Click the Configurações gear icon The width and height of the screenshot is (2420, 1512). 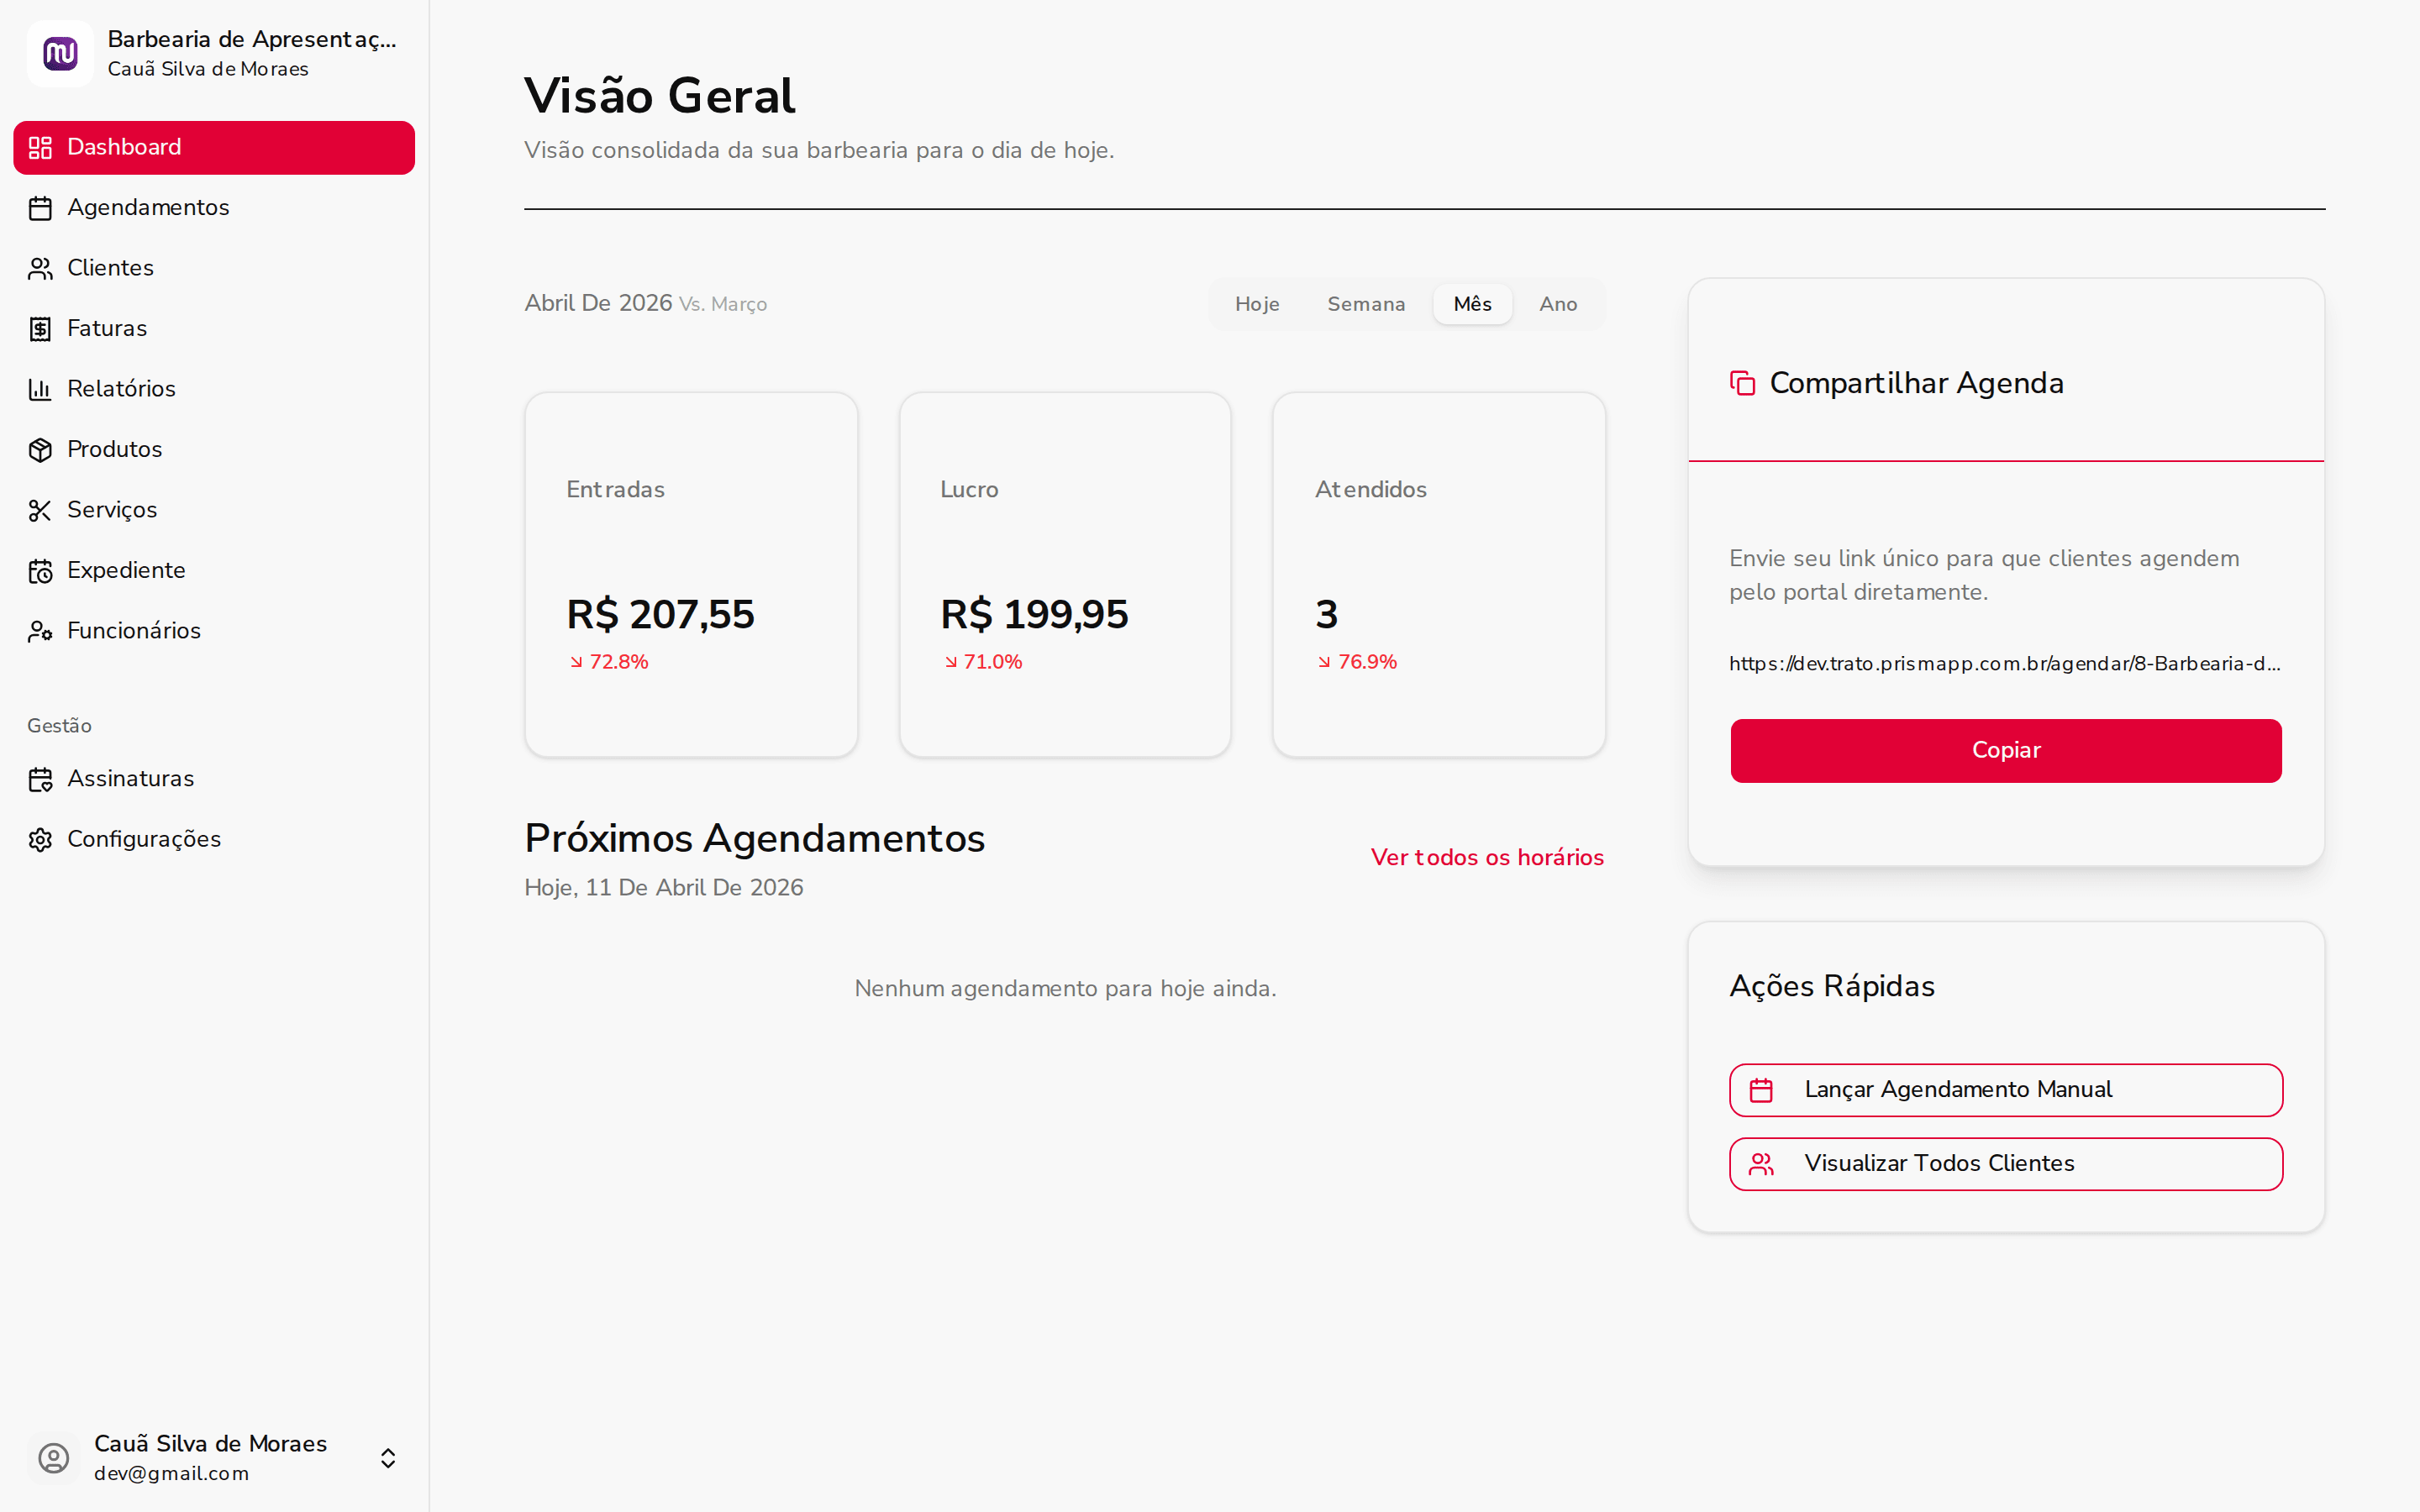tap(40, 840)
